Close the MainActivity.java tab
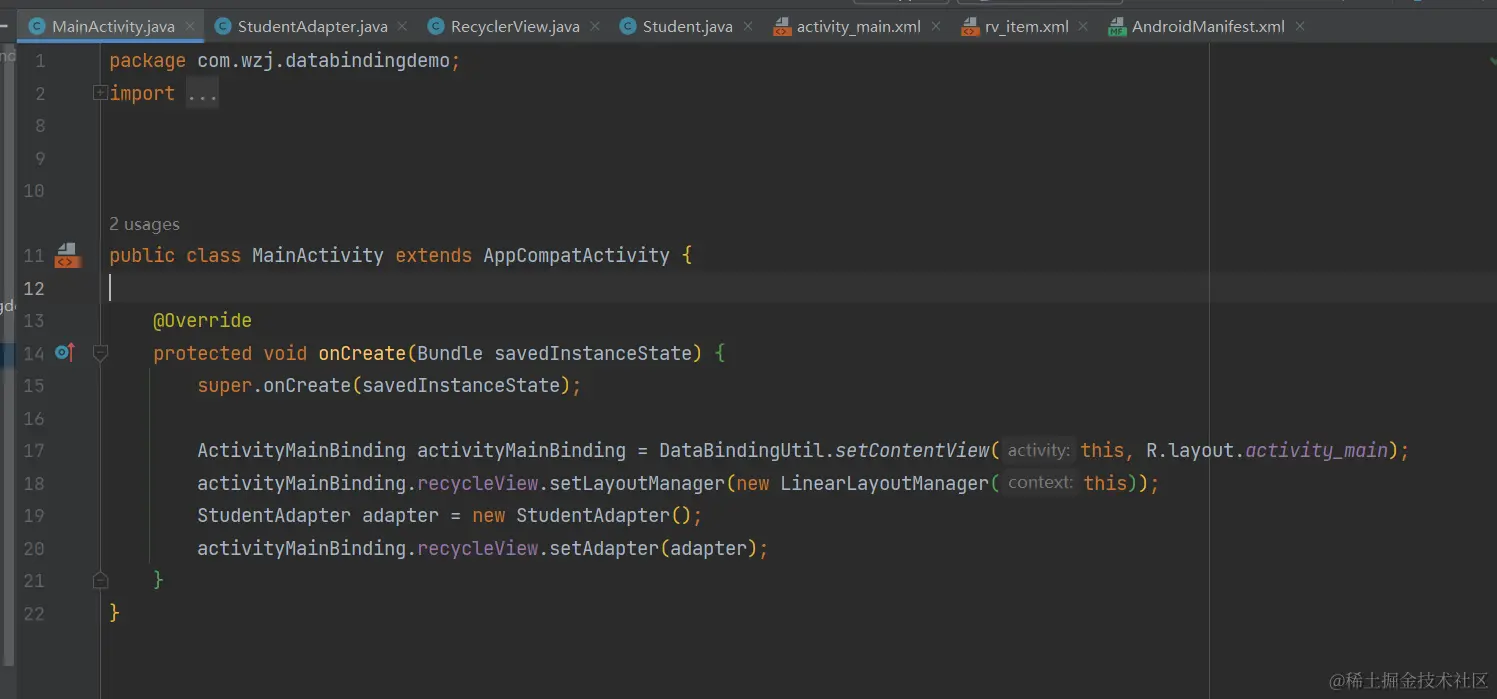The image size is (1497, 699). coord(191,27)
